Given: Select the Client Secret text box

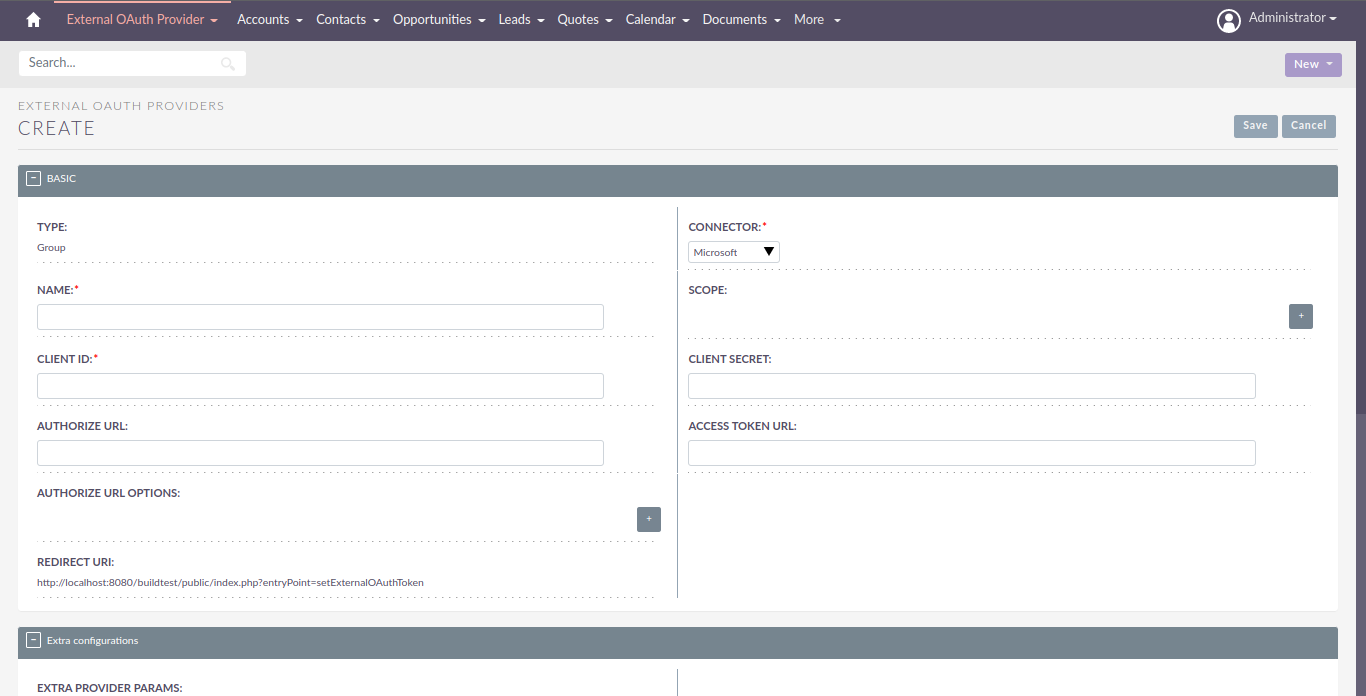Looking at the screenshot, I should pyautogui.click(x=971, y=386).
